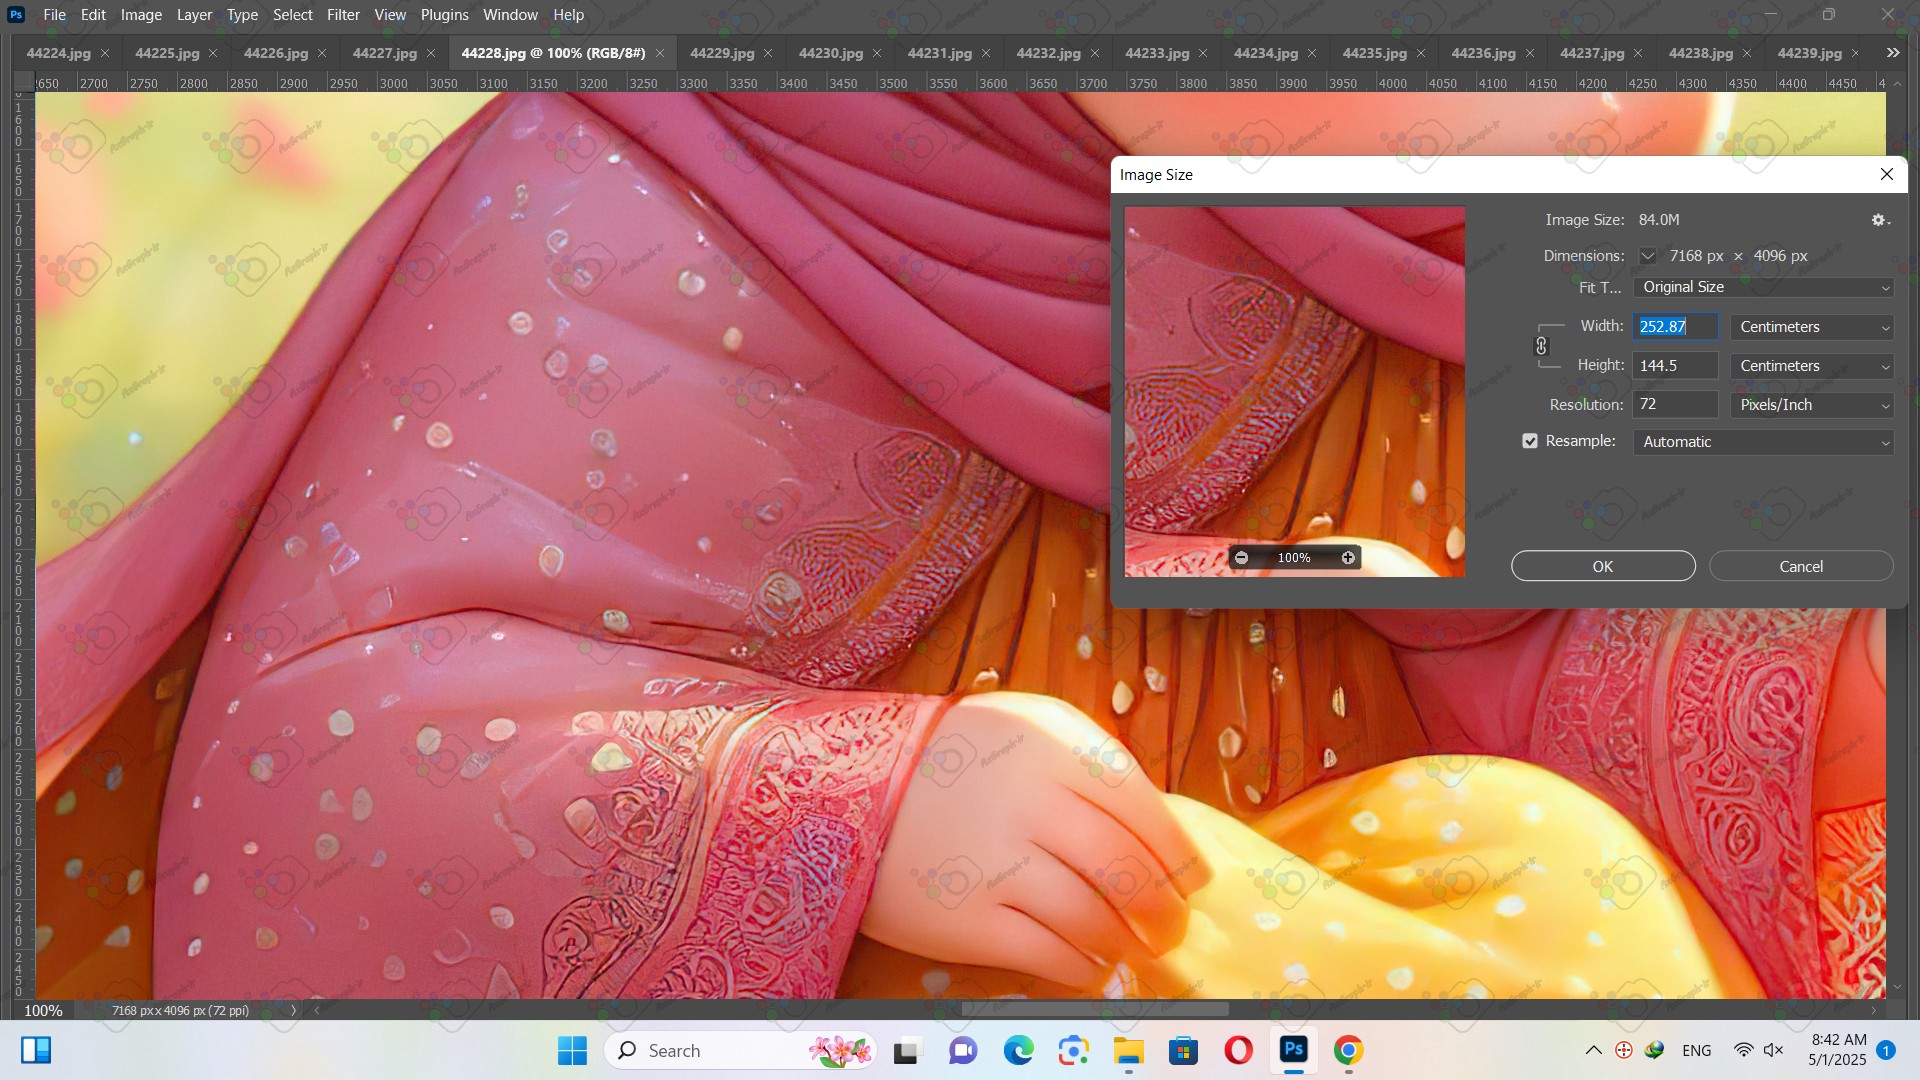This screenshot has width=1920, height=1080.
Task: Open Windows Start menu
Action: coord(572,1050)
